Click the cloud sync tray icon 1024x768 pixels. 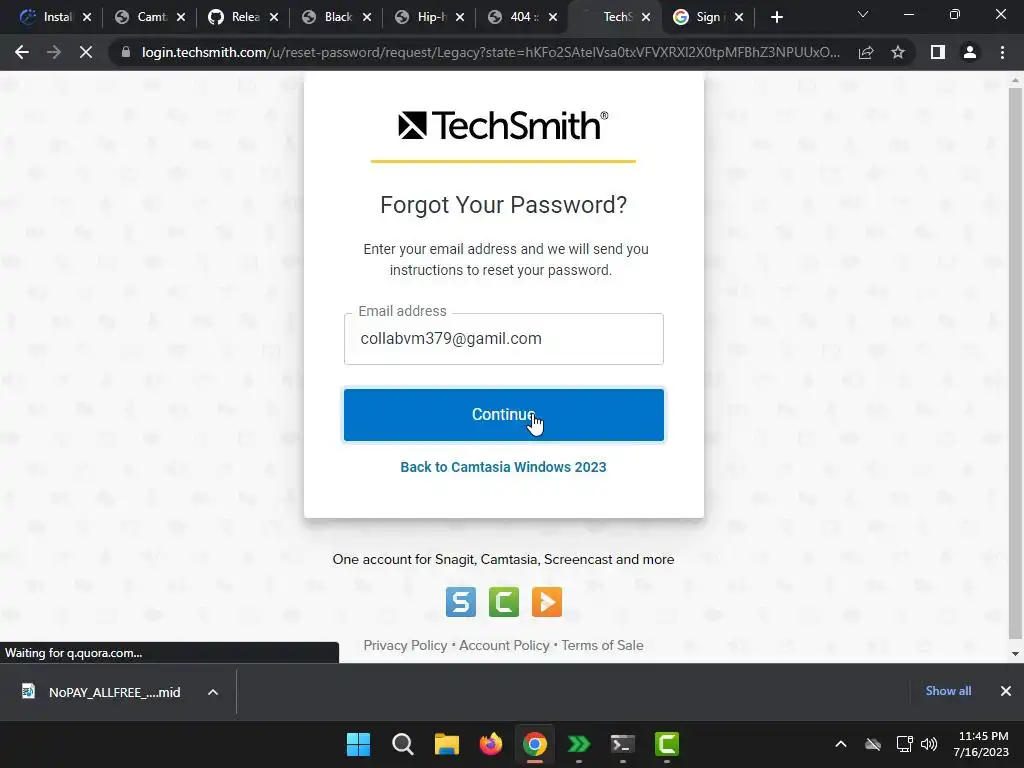(873, 744)
